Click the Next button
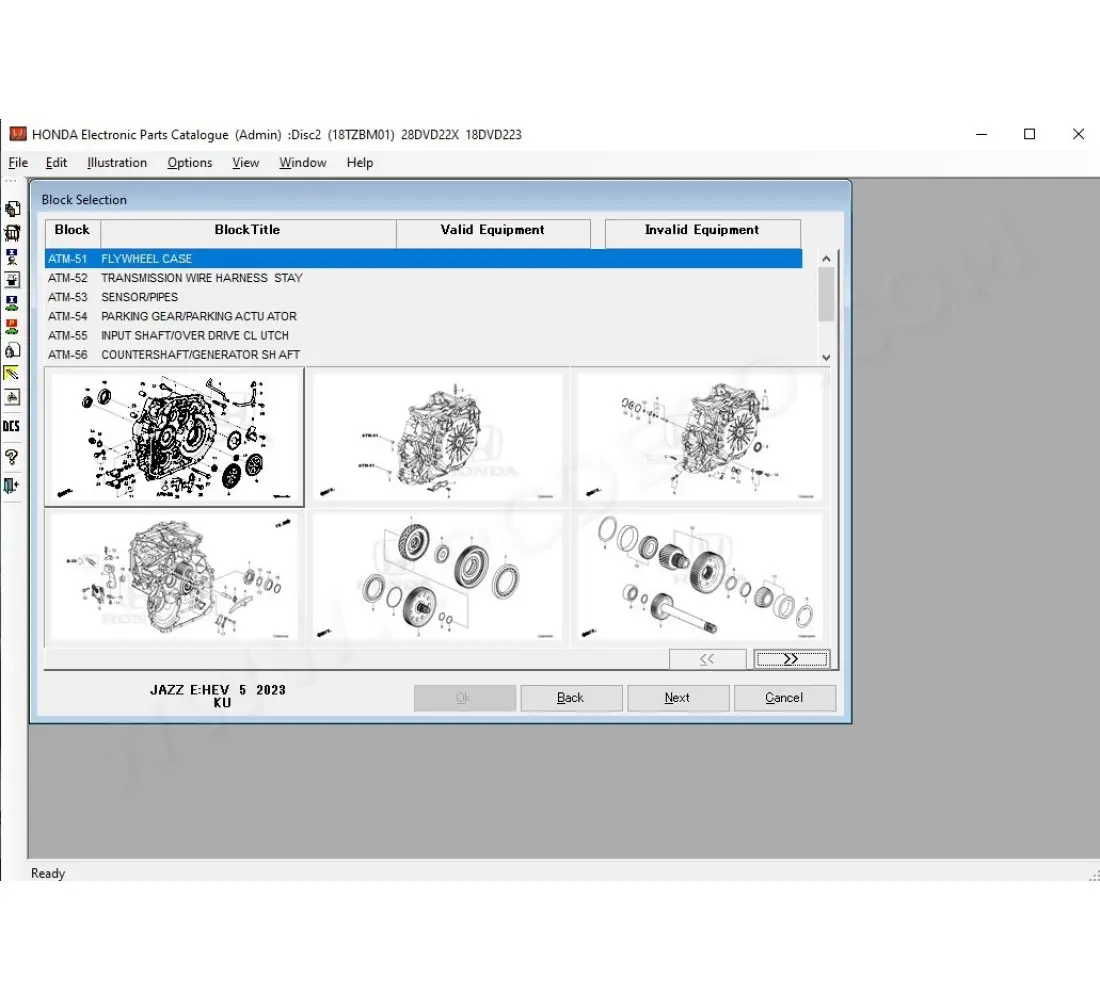This screenshot has height=1000, width=1100. pos(678,698)
